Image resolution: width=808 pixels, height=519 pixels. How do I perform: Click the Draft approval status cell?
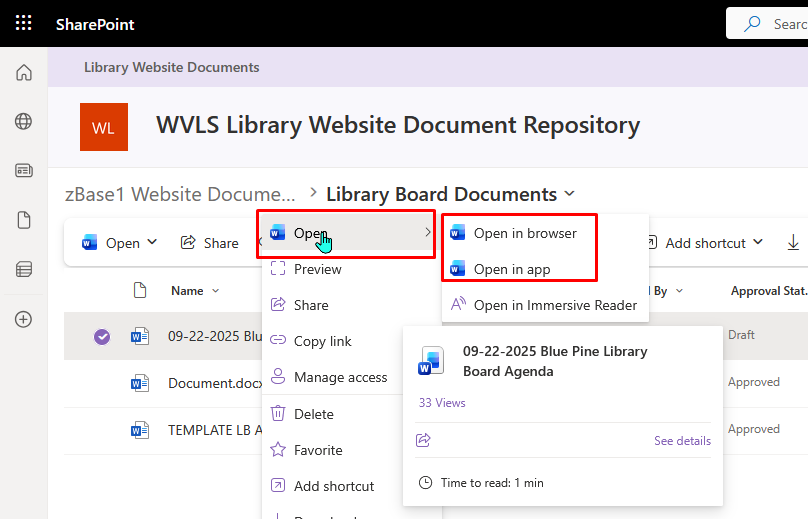tap(742, 335)
